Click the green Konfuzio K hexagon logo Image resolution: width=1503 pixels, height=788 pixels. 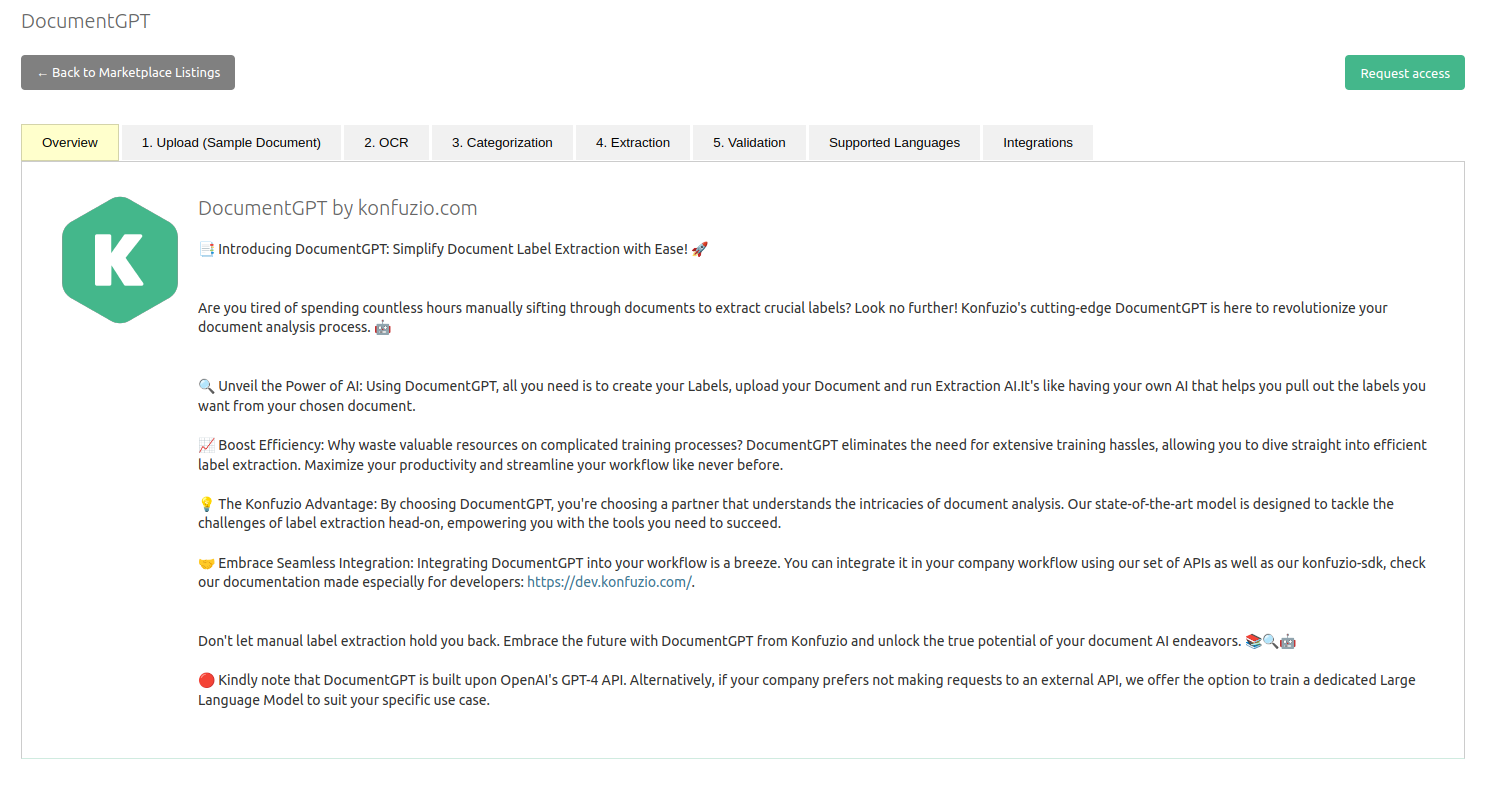pos(120,260)
